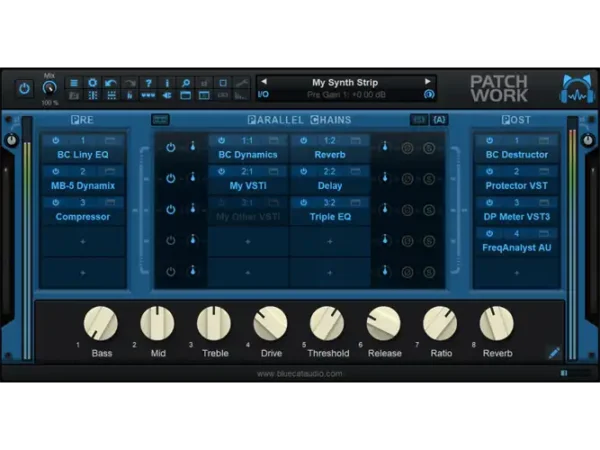This screenshot has height=450, width=600.
Task: Open the I/O configuration button
Action: (263, 94)
